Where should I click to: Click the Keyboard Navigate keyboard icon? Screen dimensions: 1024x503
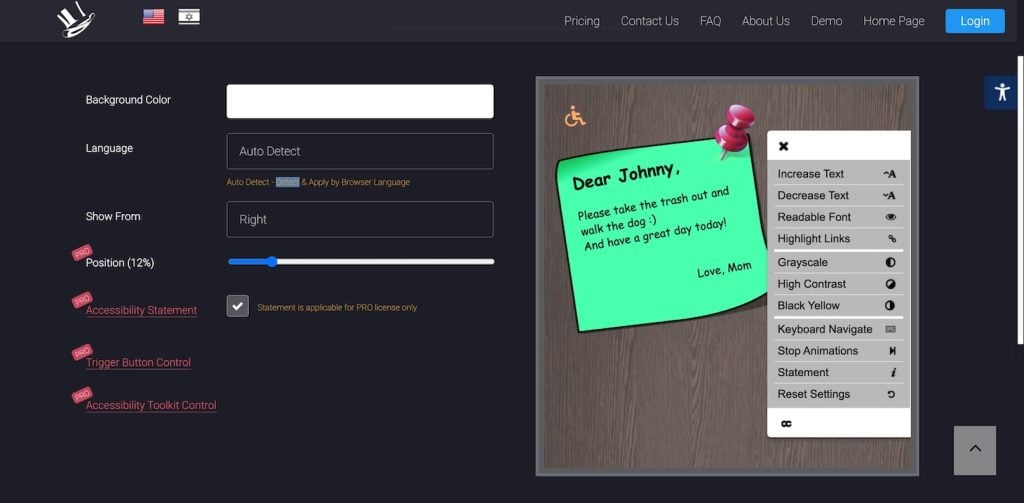click(x=891, y=329)
